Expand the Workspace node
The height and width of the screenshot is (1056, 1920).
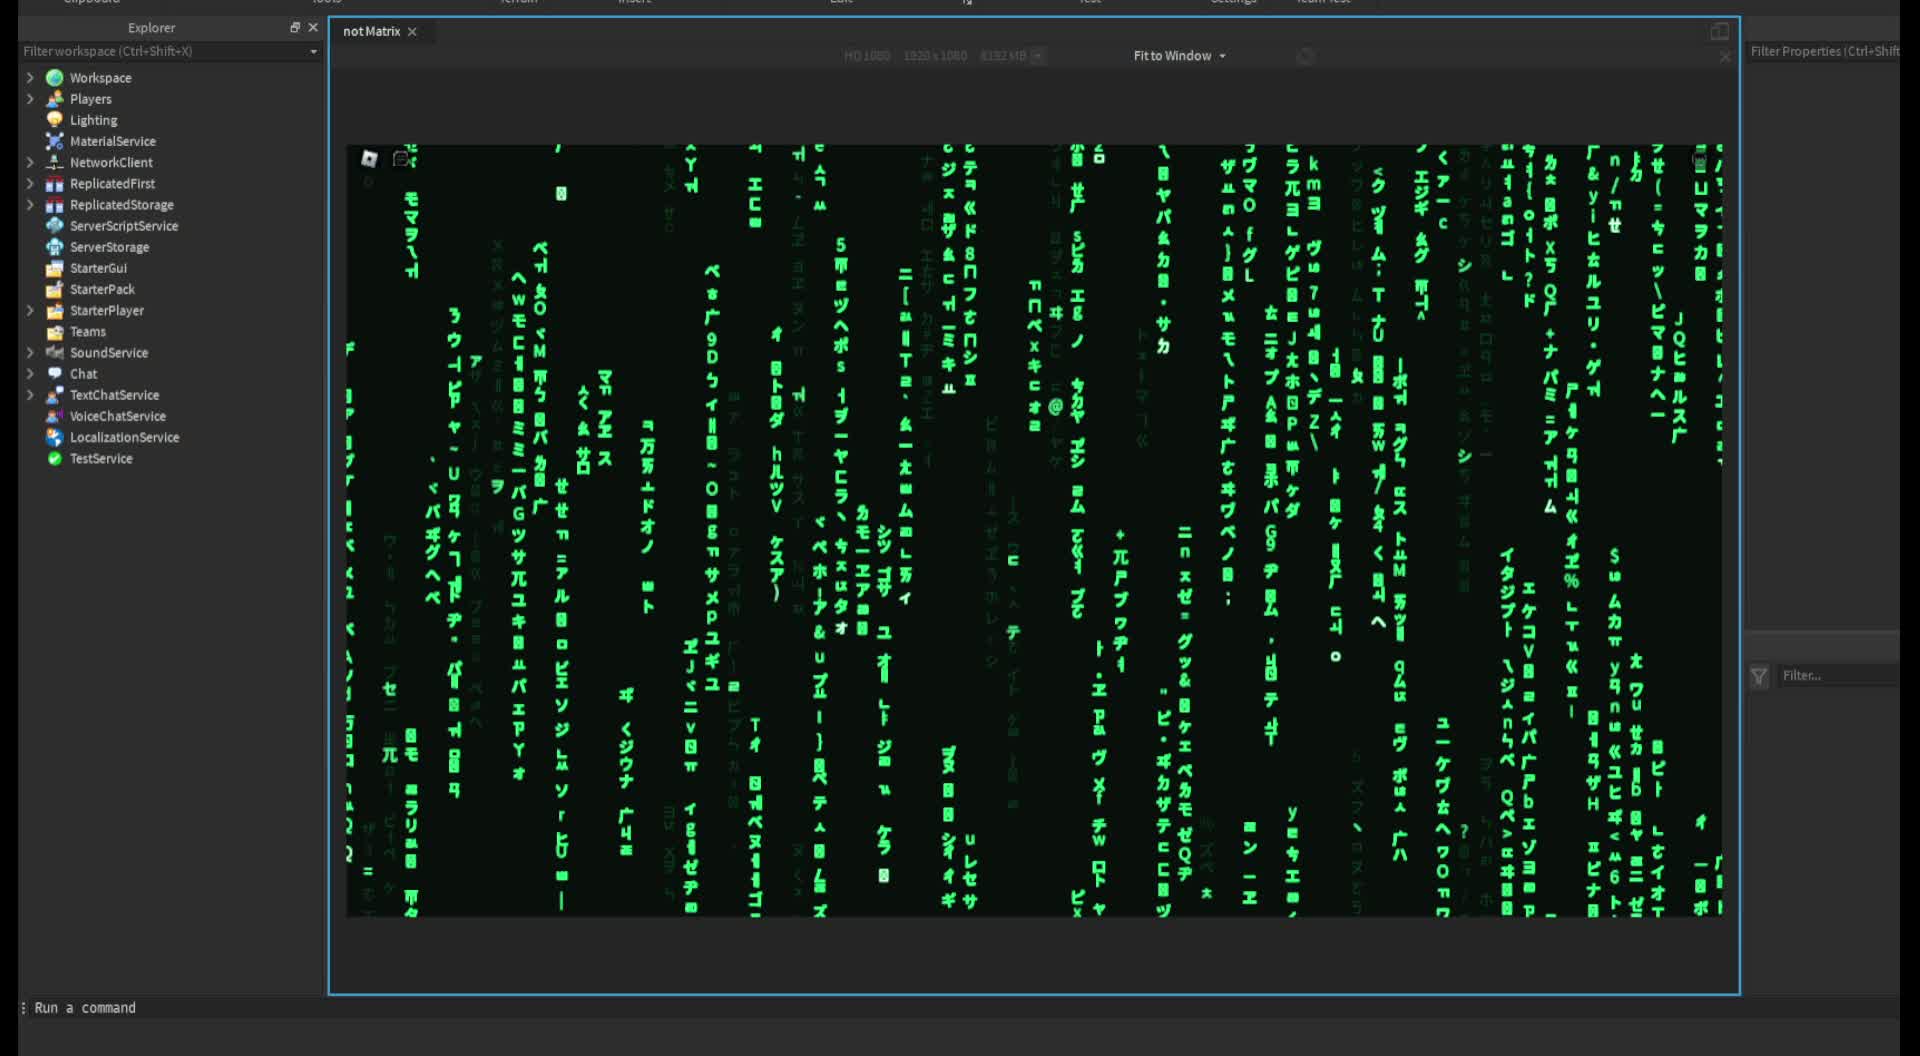(x=29, y=77)
